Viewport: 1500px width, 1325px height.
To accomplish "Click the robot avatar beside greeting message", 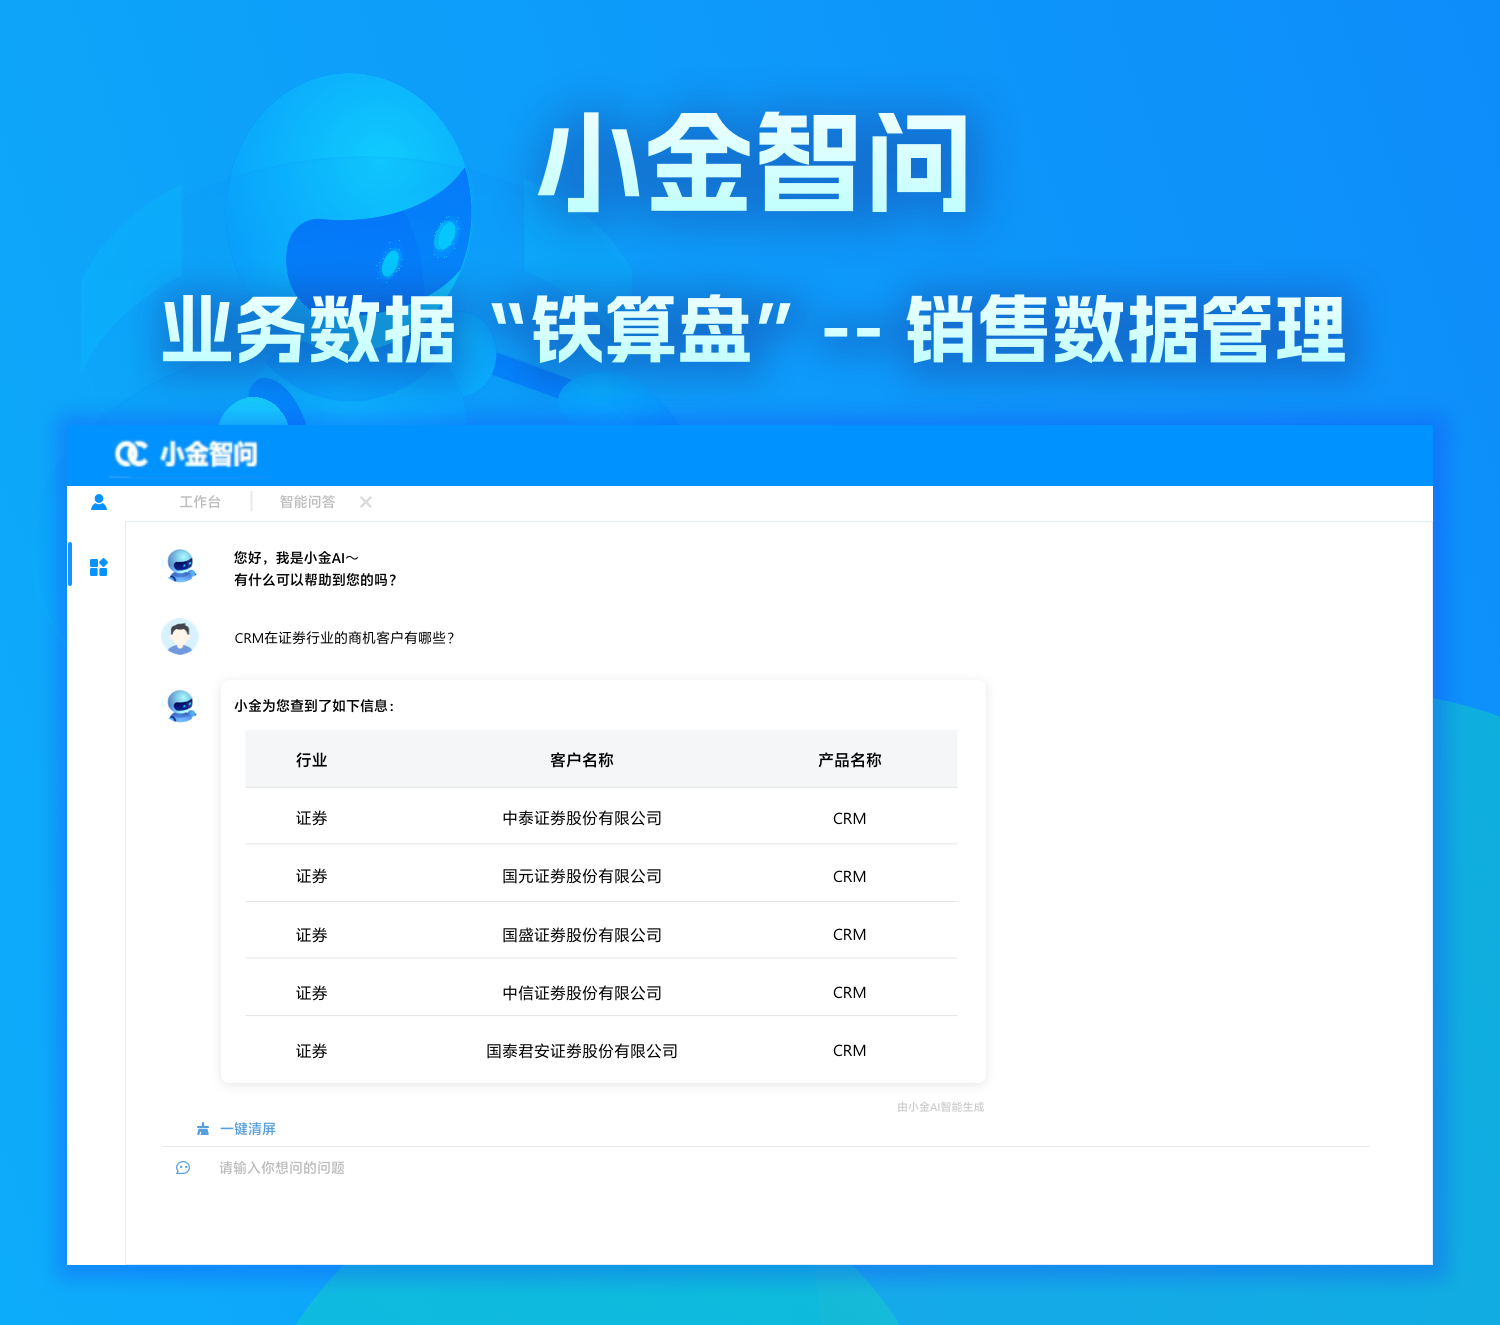I will (x=181, y=566).
